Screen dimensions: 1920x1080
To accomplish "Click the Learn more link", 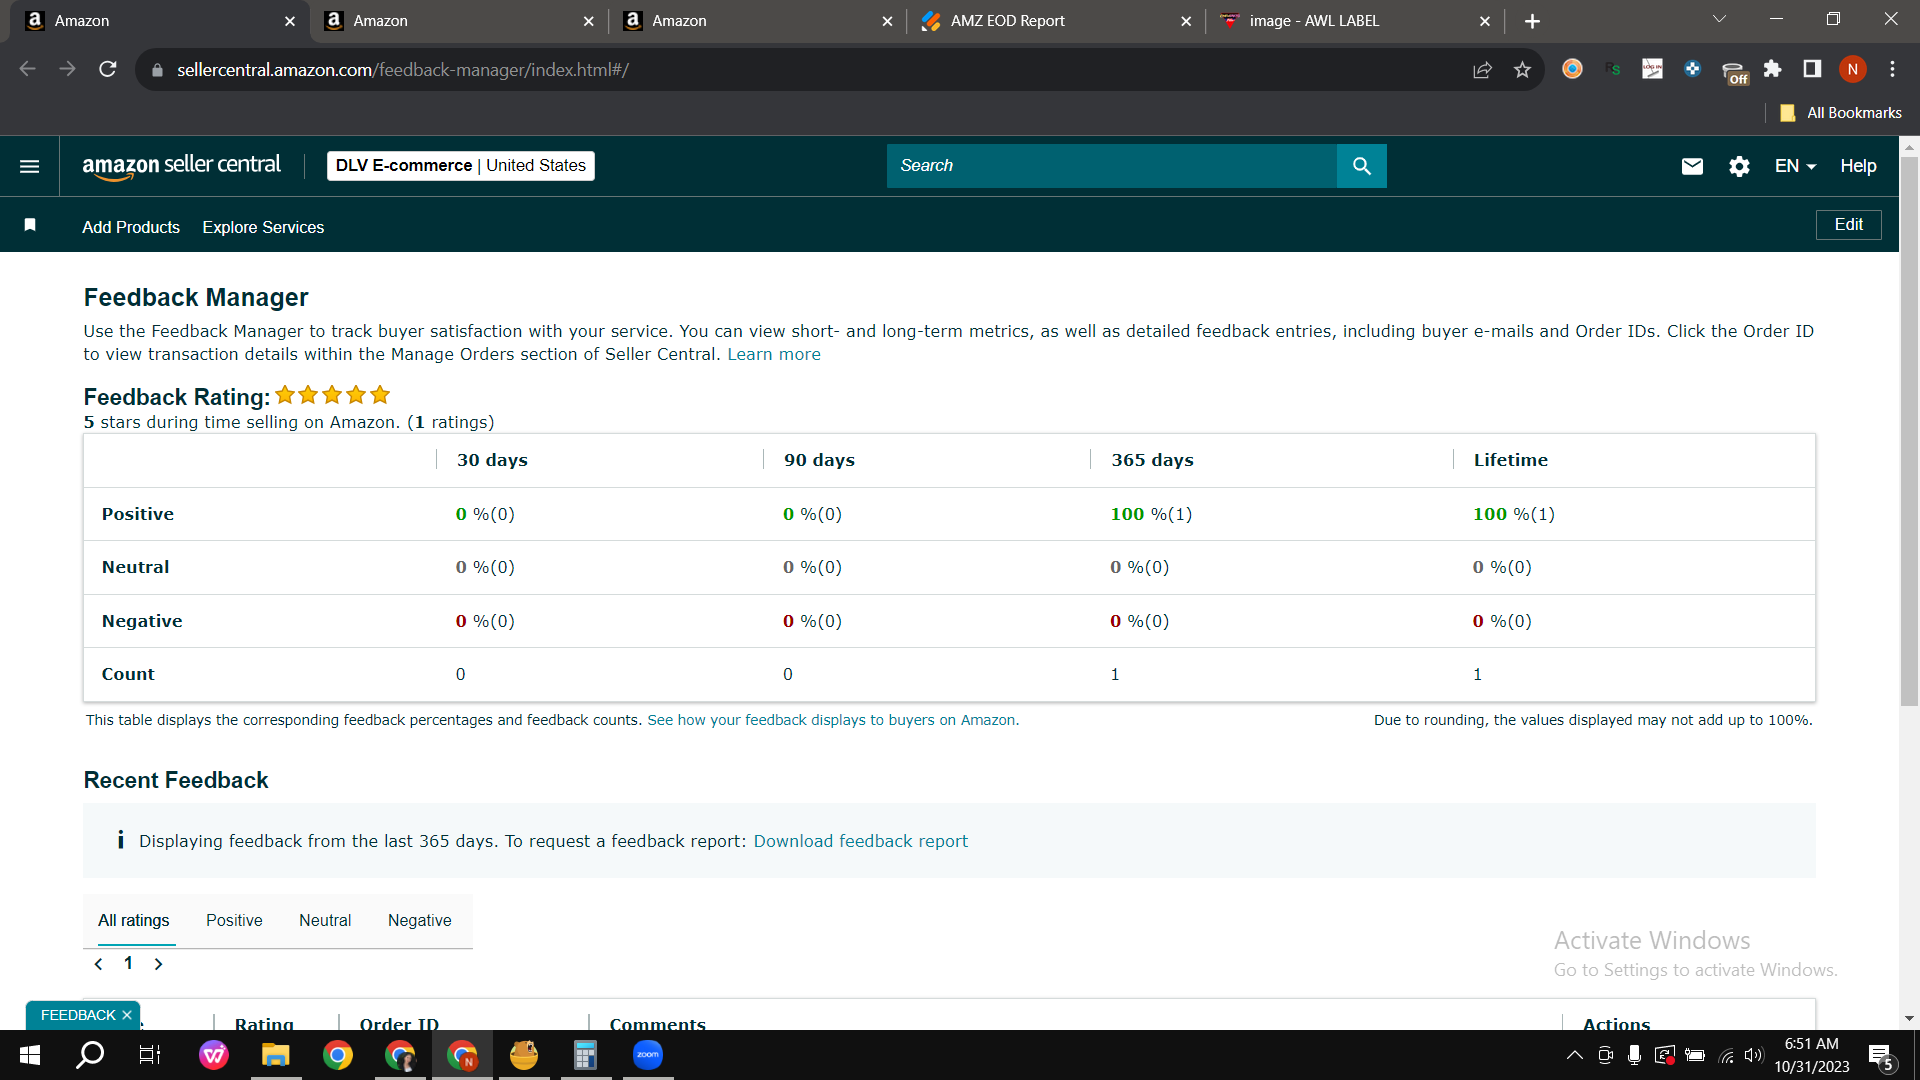I will point(774,354).
